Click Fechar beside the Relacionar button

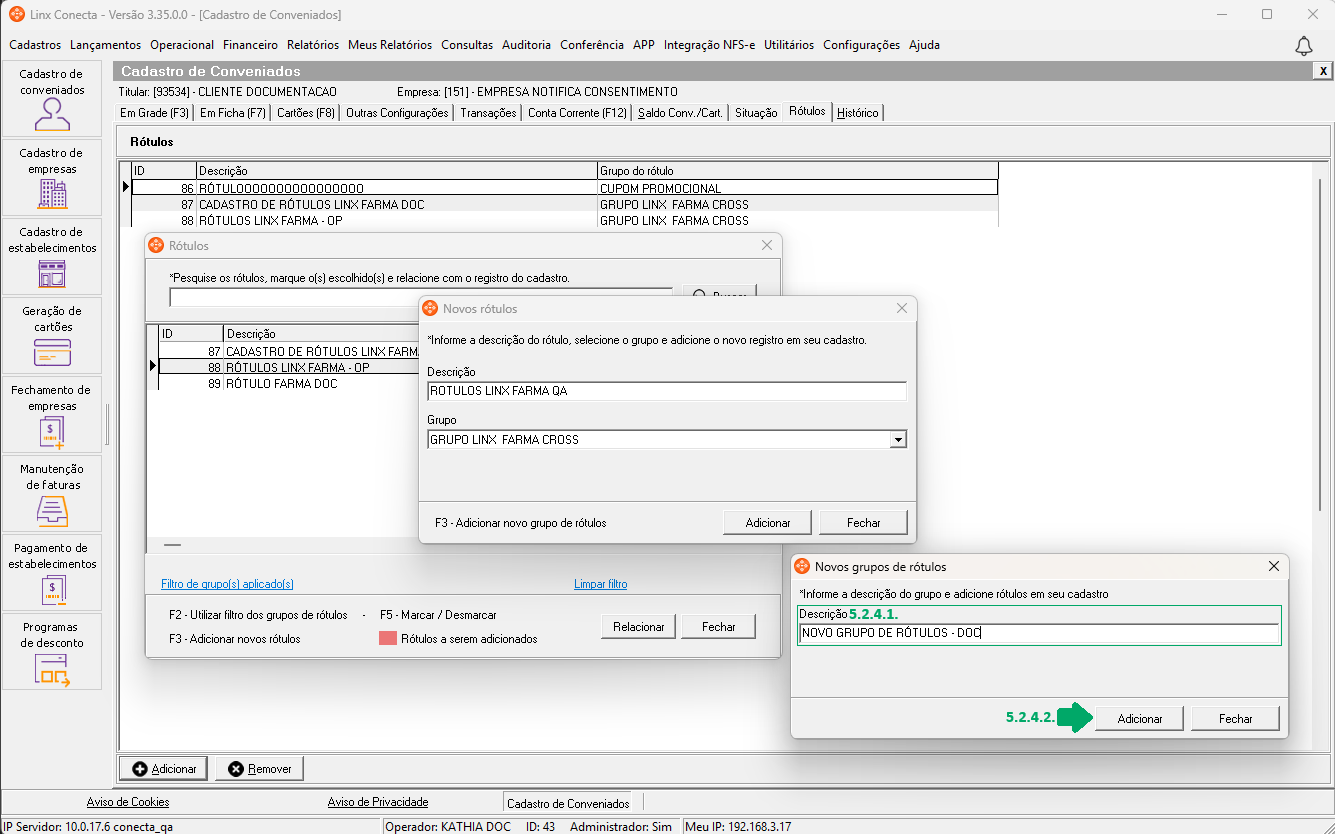719,627
